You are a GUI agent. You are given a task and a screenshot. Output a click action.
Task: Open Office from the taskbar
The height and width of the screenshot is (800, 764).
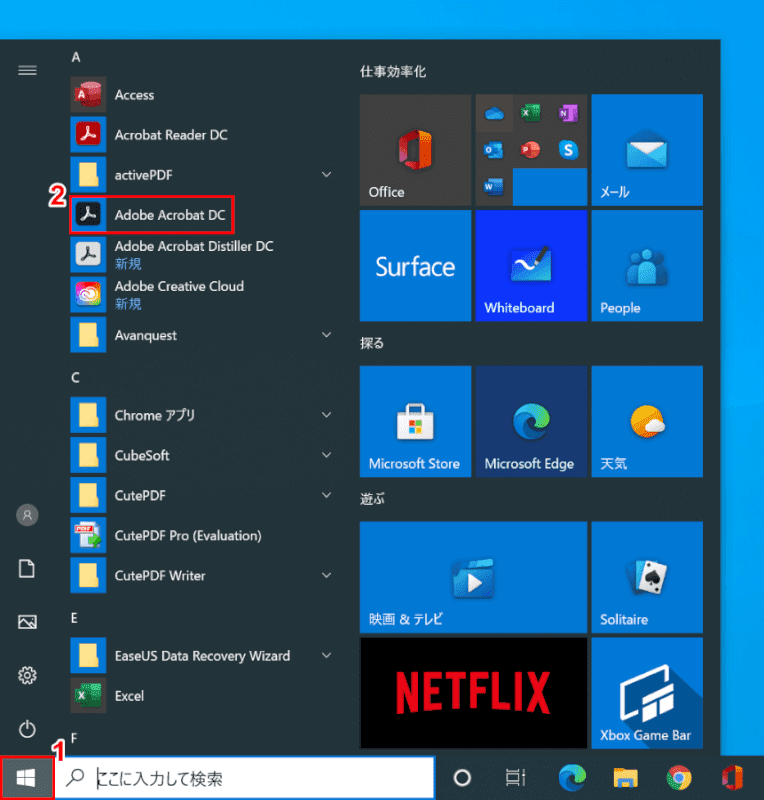click(x=732, y=778)
